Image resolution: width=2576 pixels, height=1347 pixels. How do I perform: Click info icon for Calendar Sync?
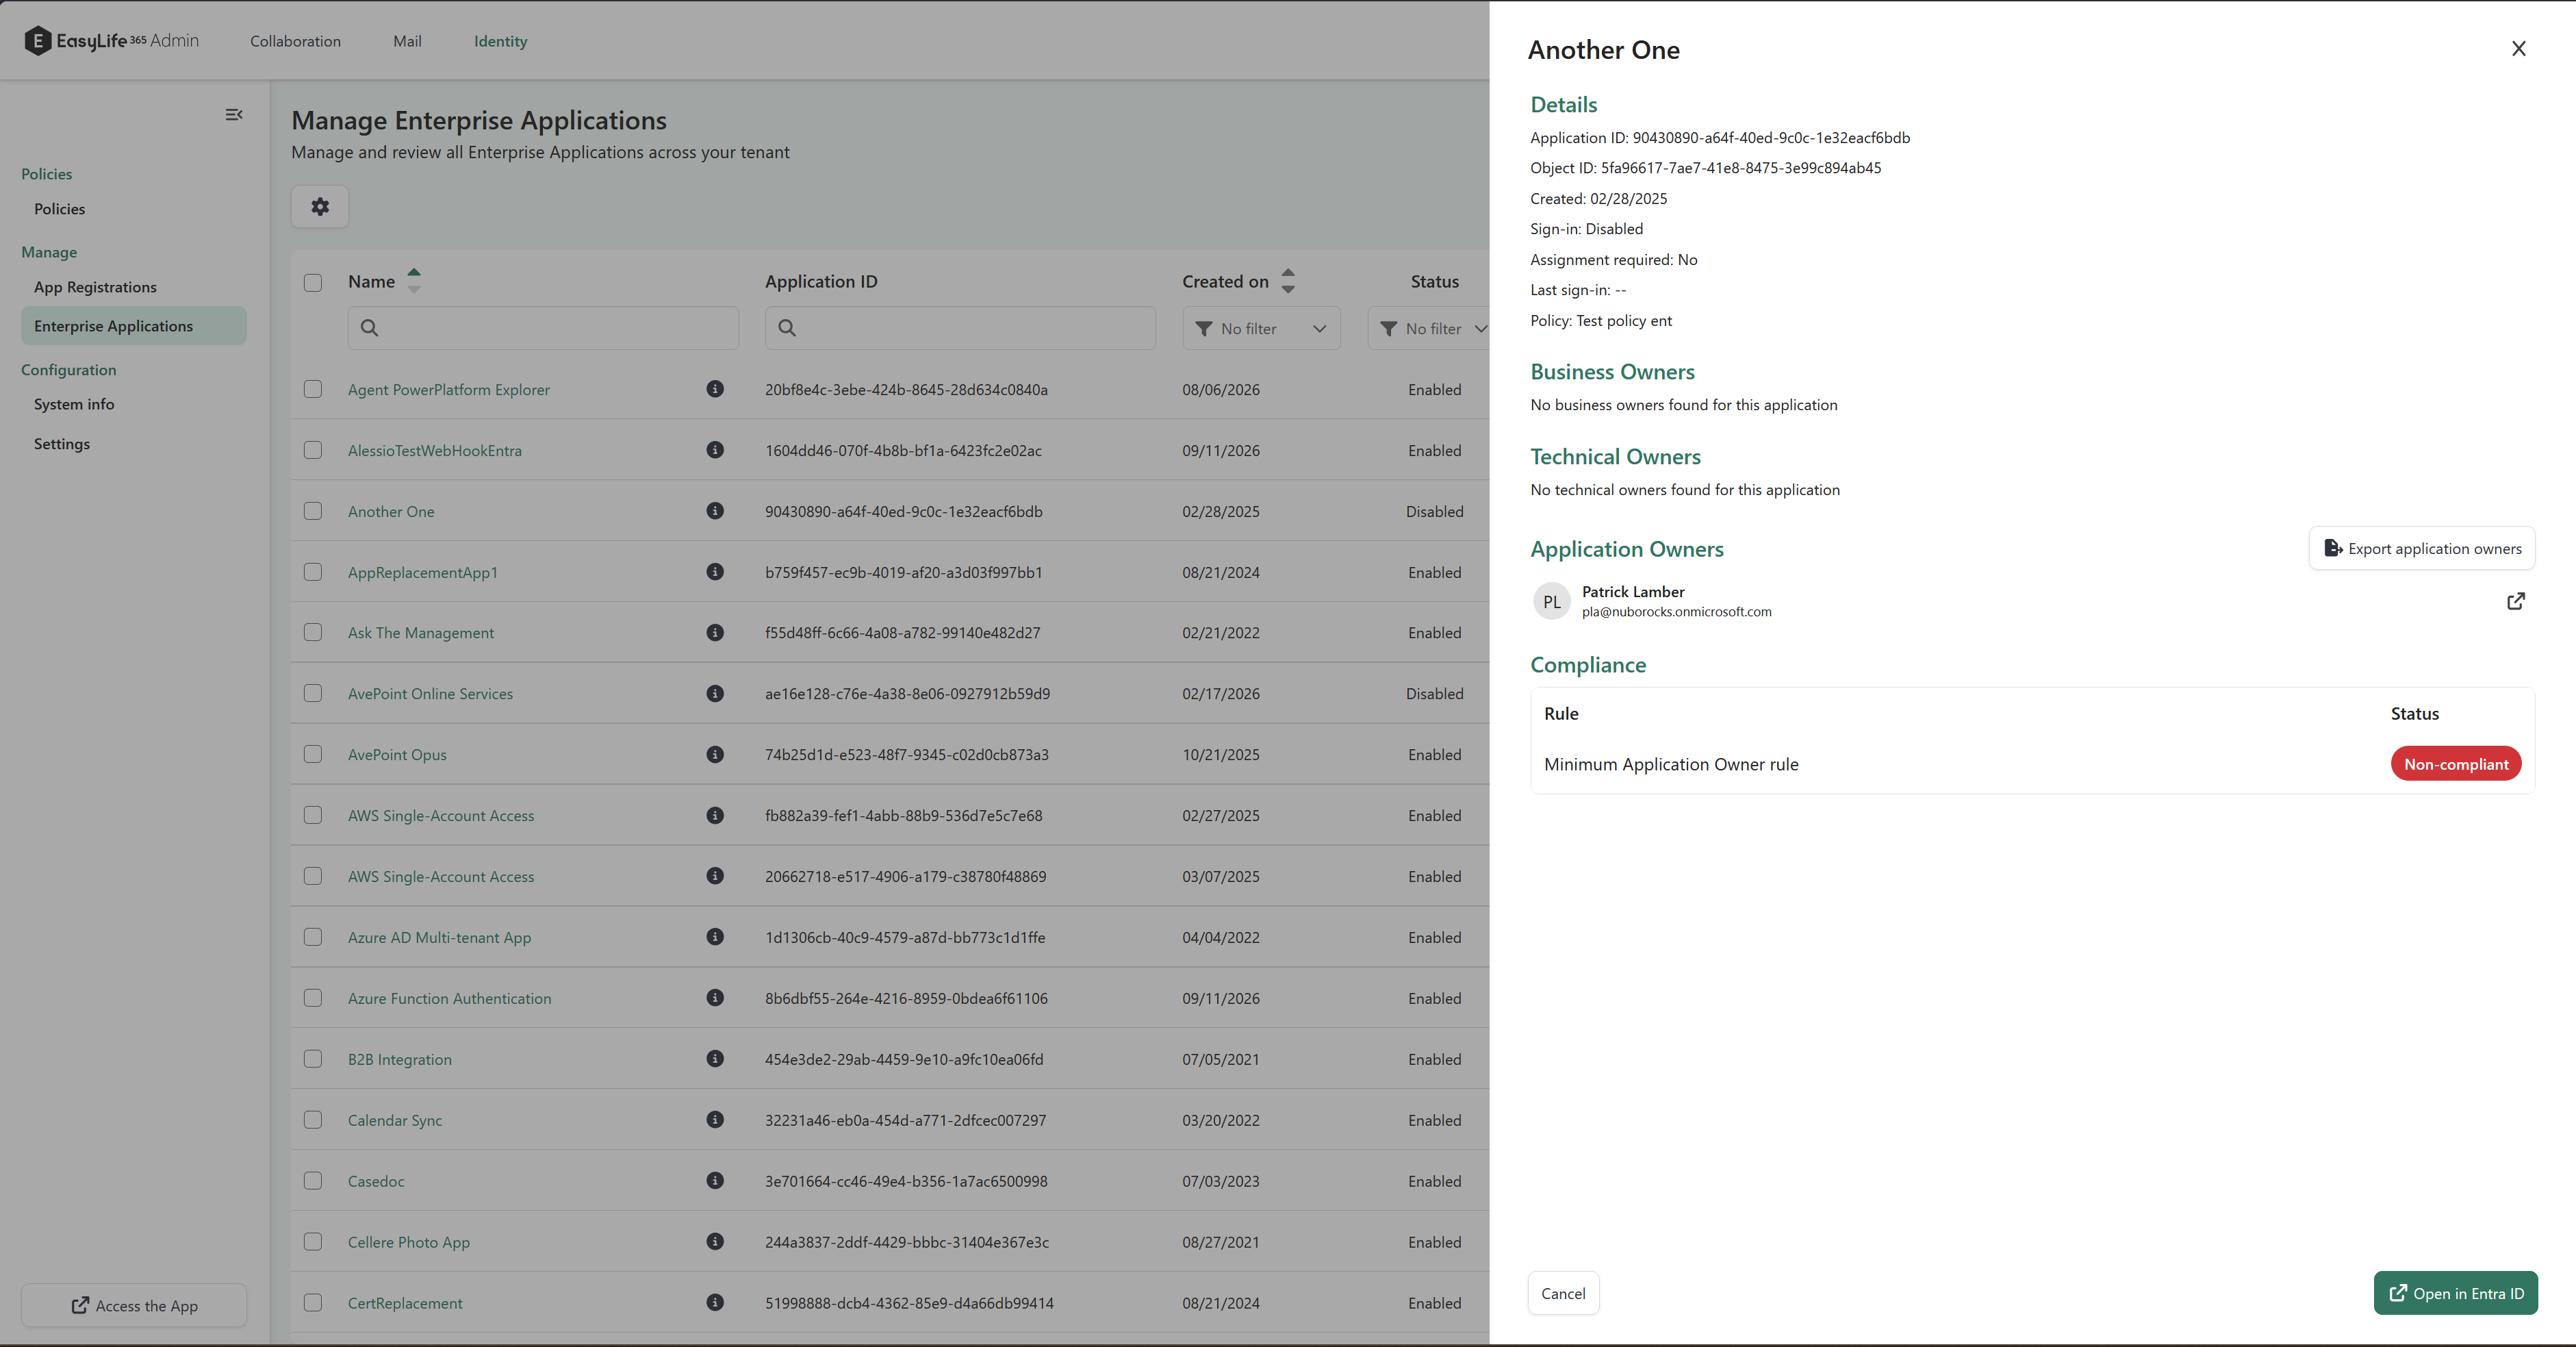click(715, 1120)
